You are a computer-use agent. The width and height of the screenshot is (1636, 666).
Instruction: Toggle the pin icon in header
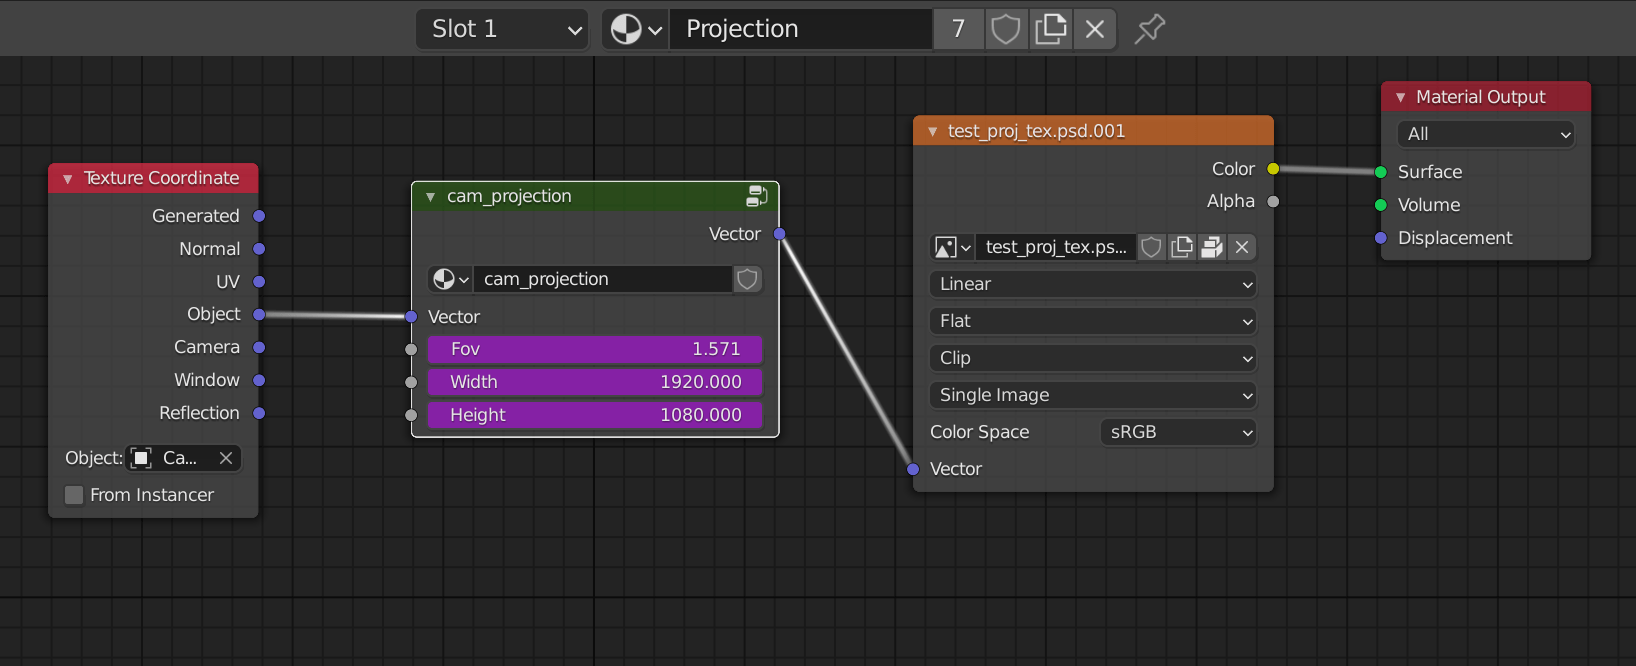pos(1150,28)
